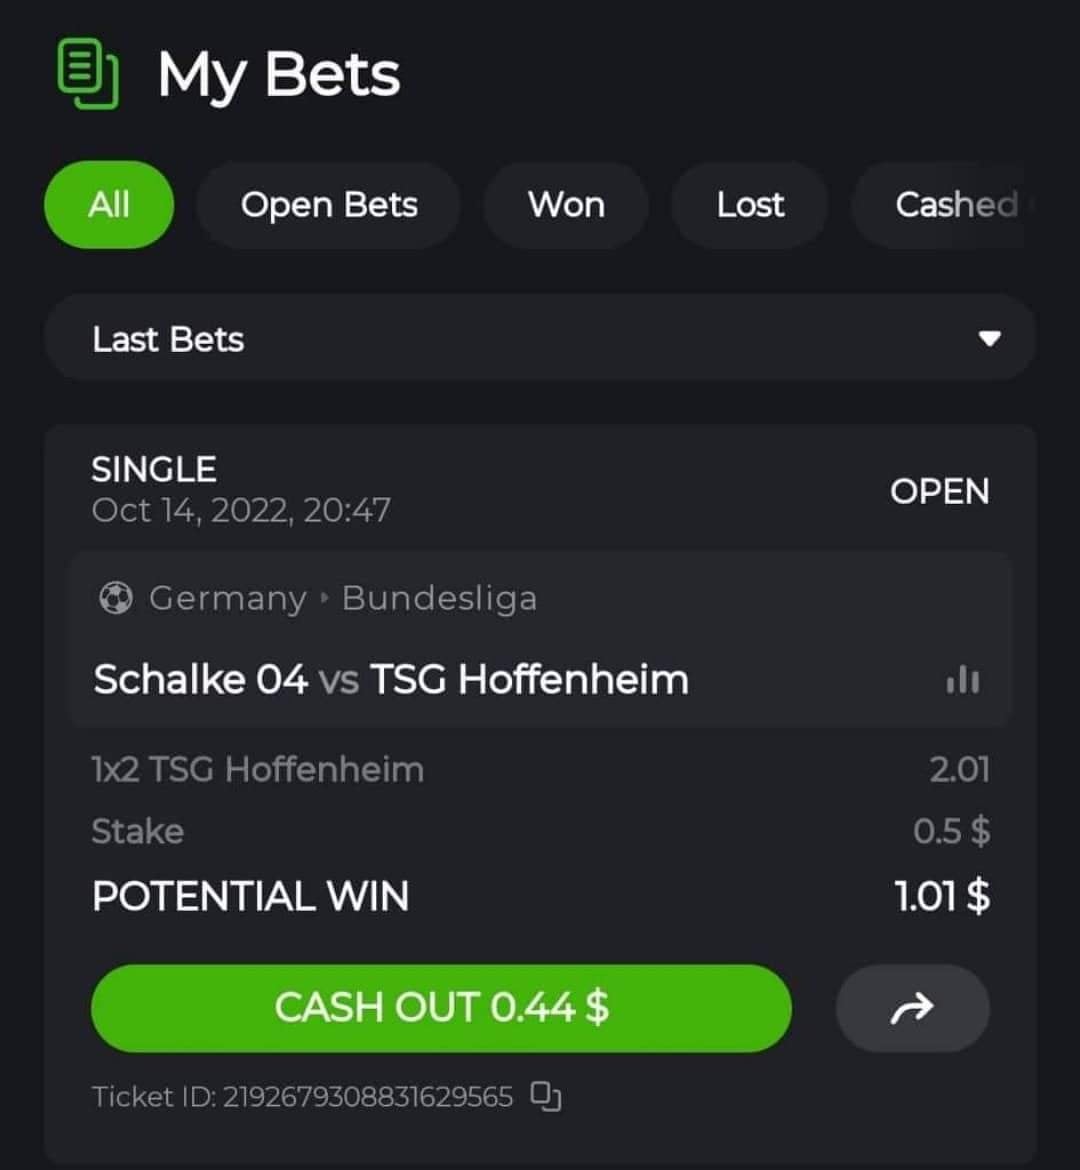Click the Germany league breadcrumb

pos(227,598)
